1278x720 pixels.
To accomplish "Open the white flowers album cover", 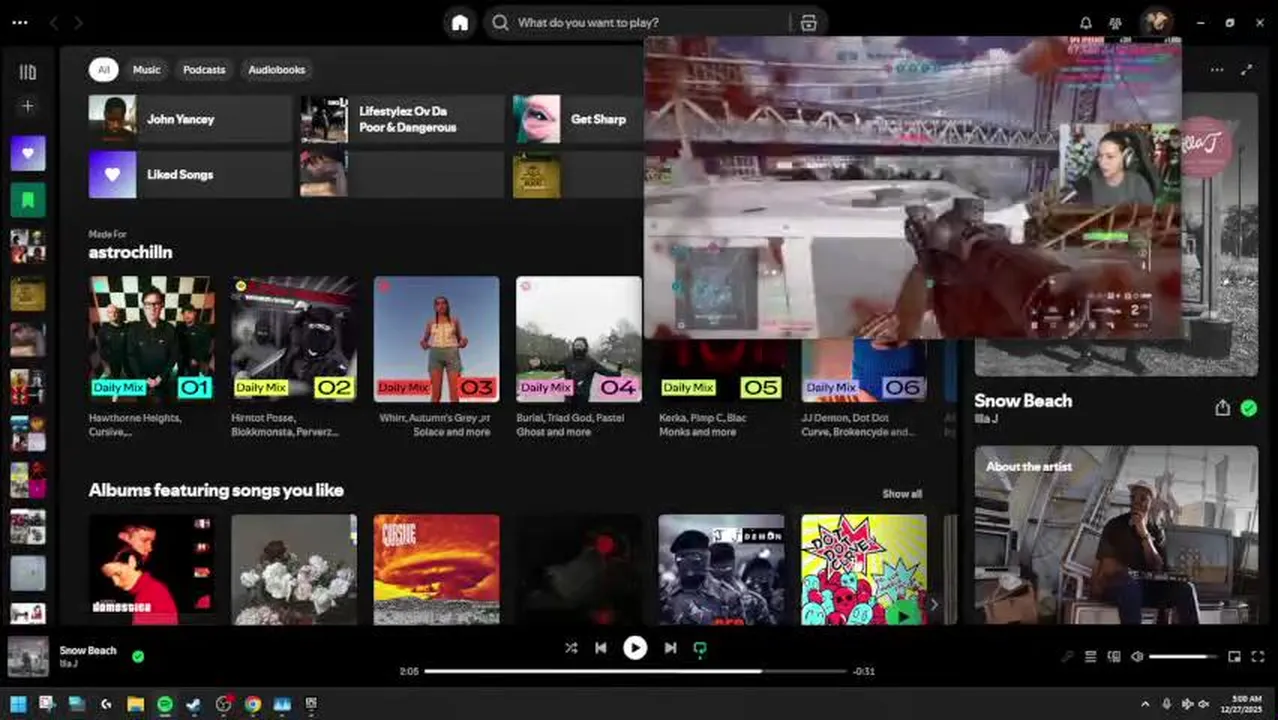I will pos(294,570).
